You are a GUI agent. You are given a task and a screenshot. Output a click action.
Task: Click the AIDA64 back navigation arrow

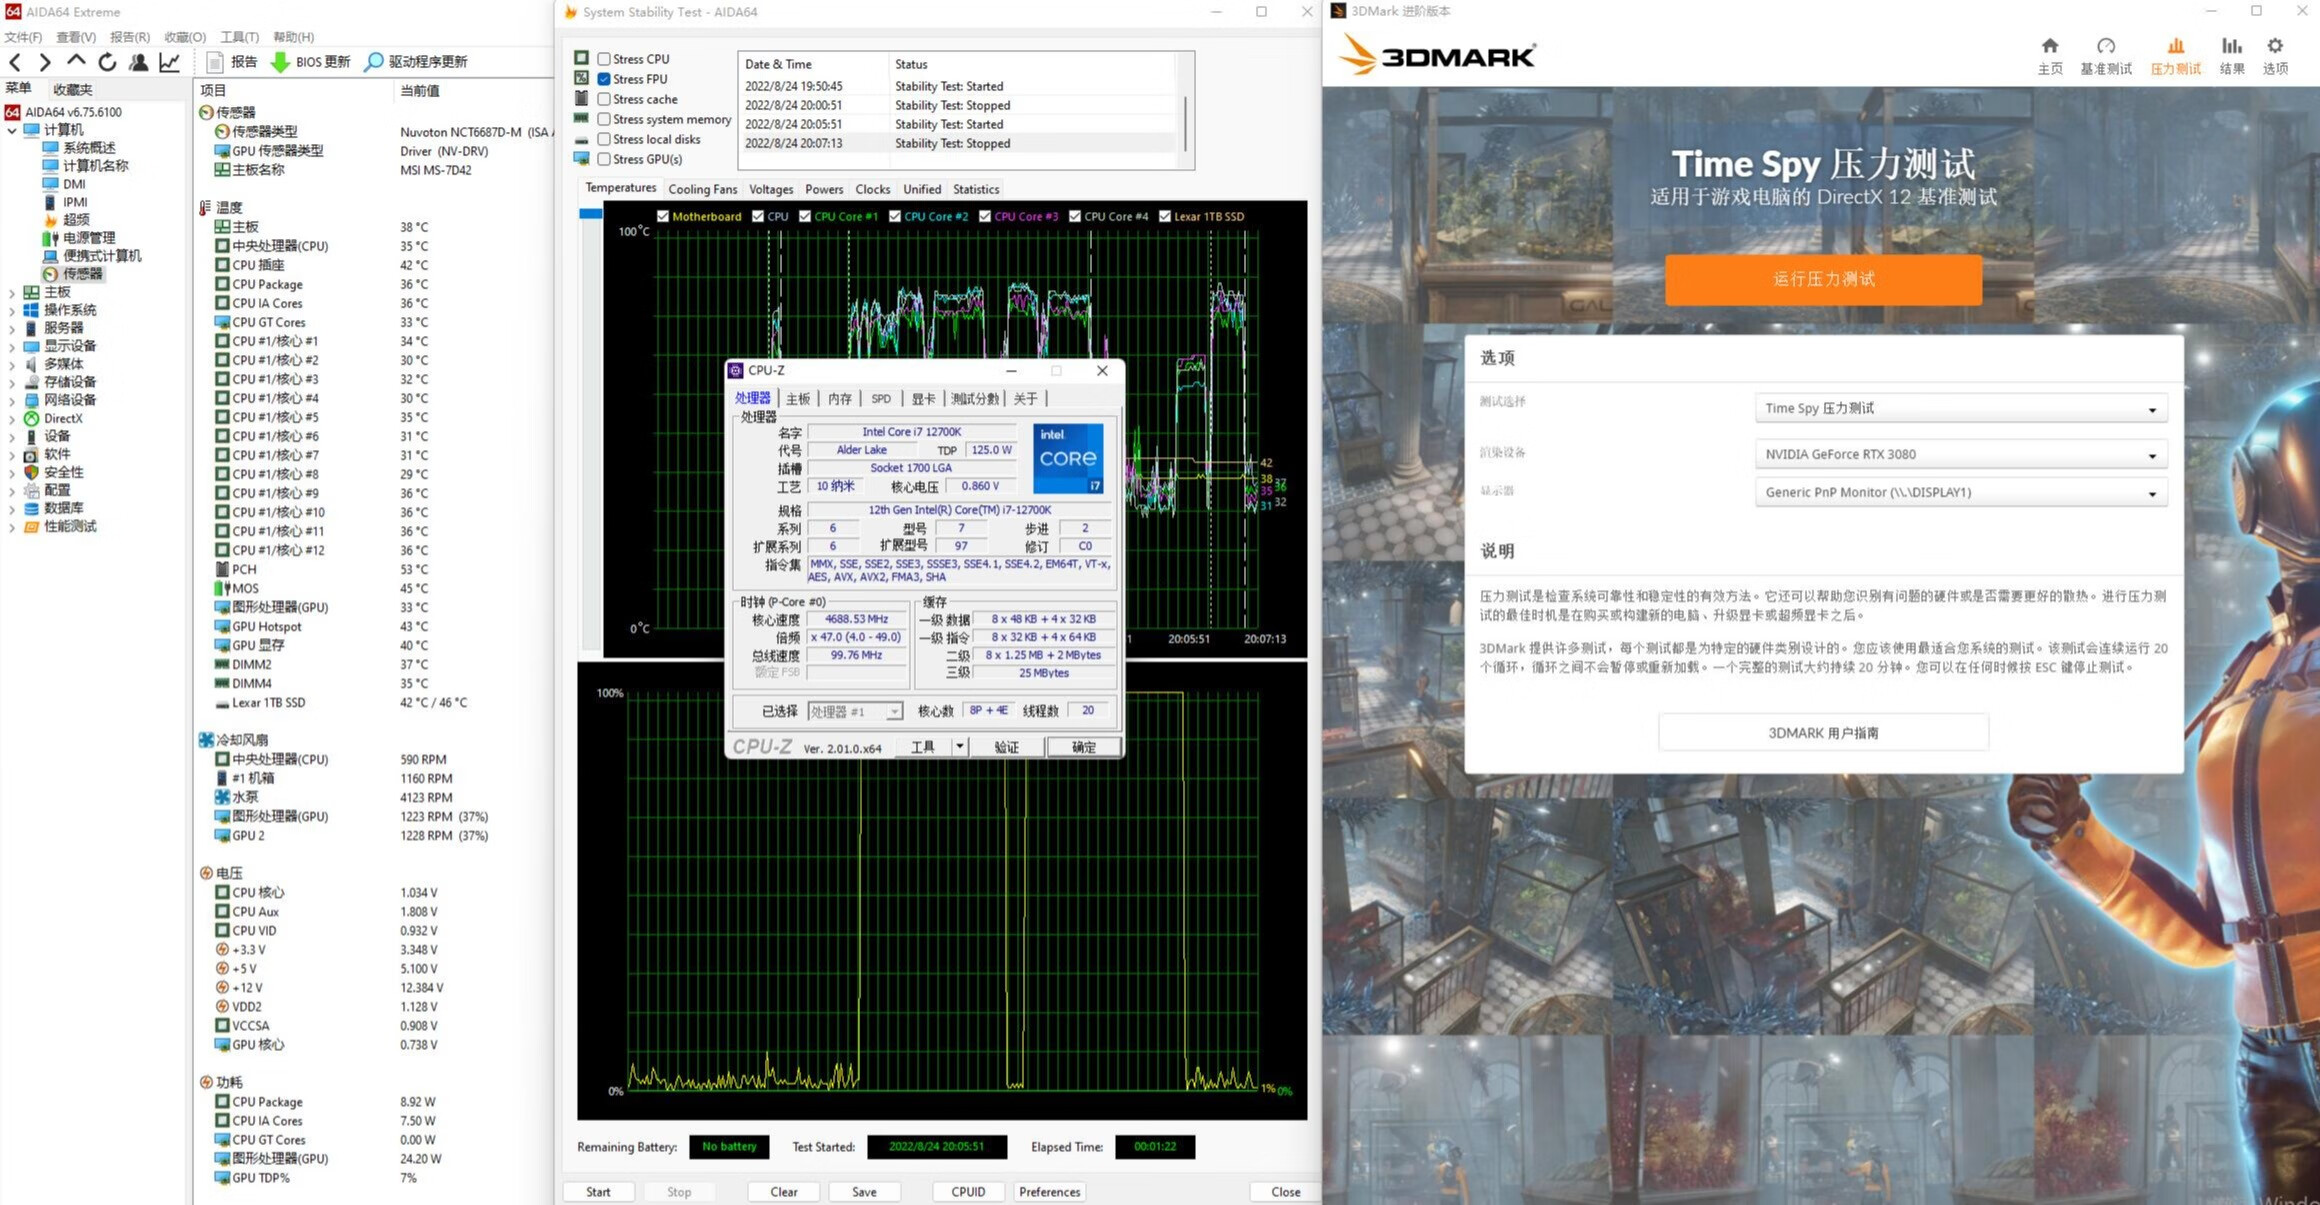(x=15, y=62)
